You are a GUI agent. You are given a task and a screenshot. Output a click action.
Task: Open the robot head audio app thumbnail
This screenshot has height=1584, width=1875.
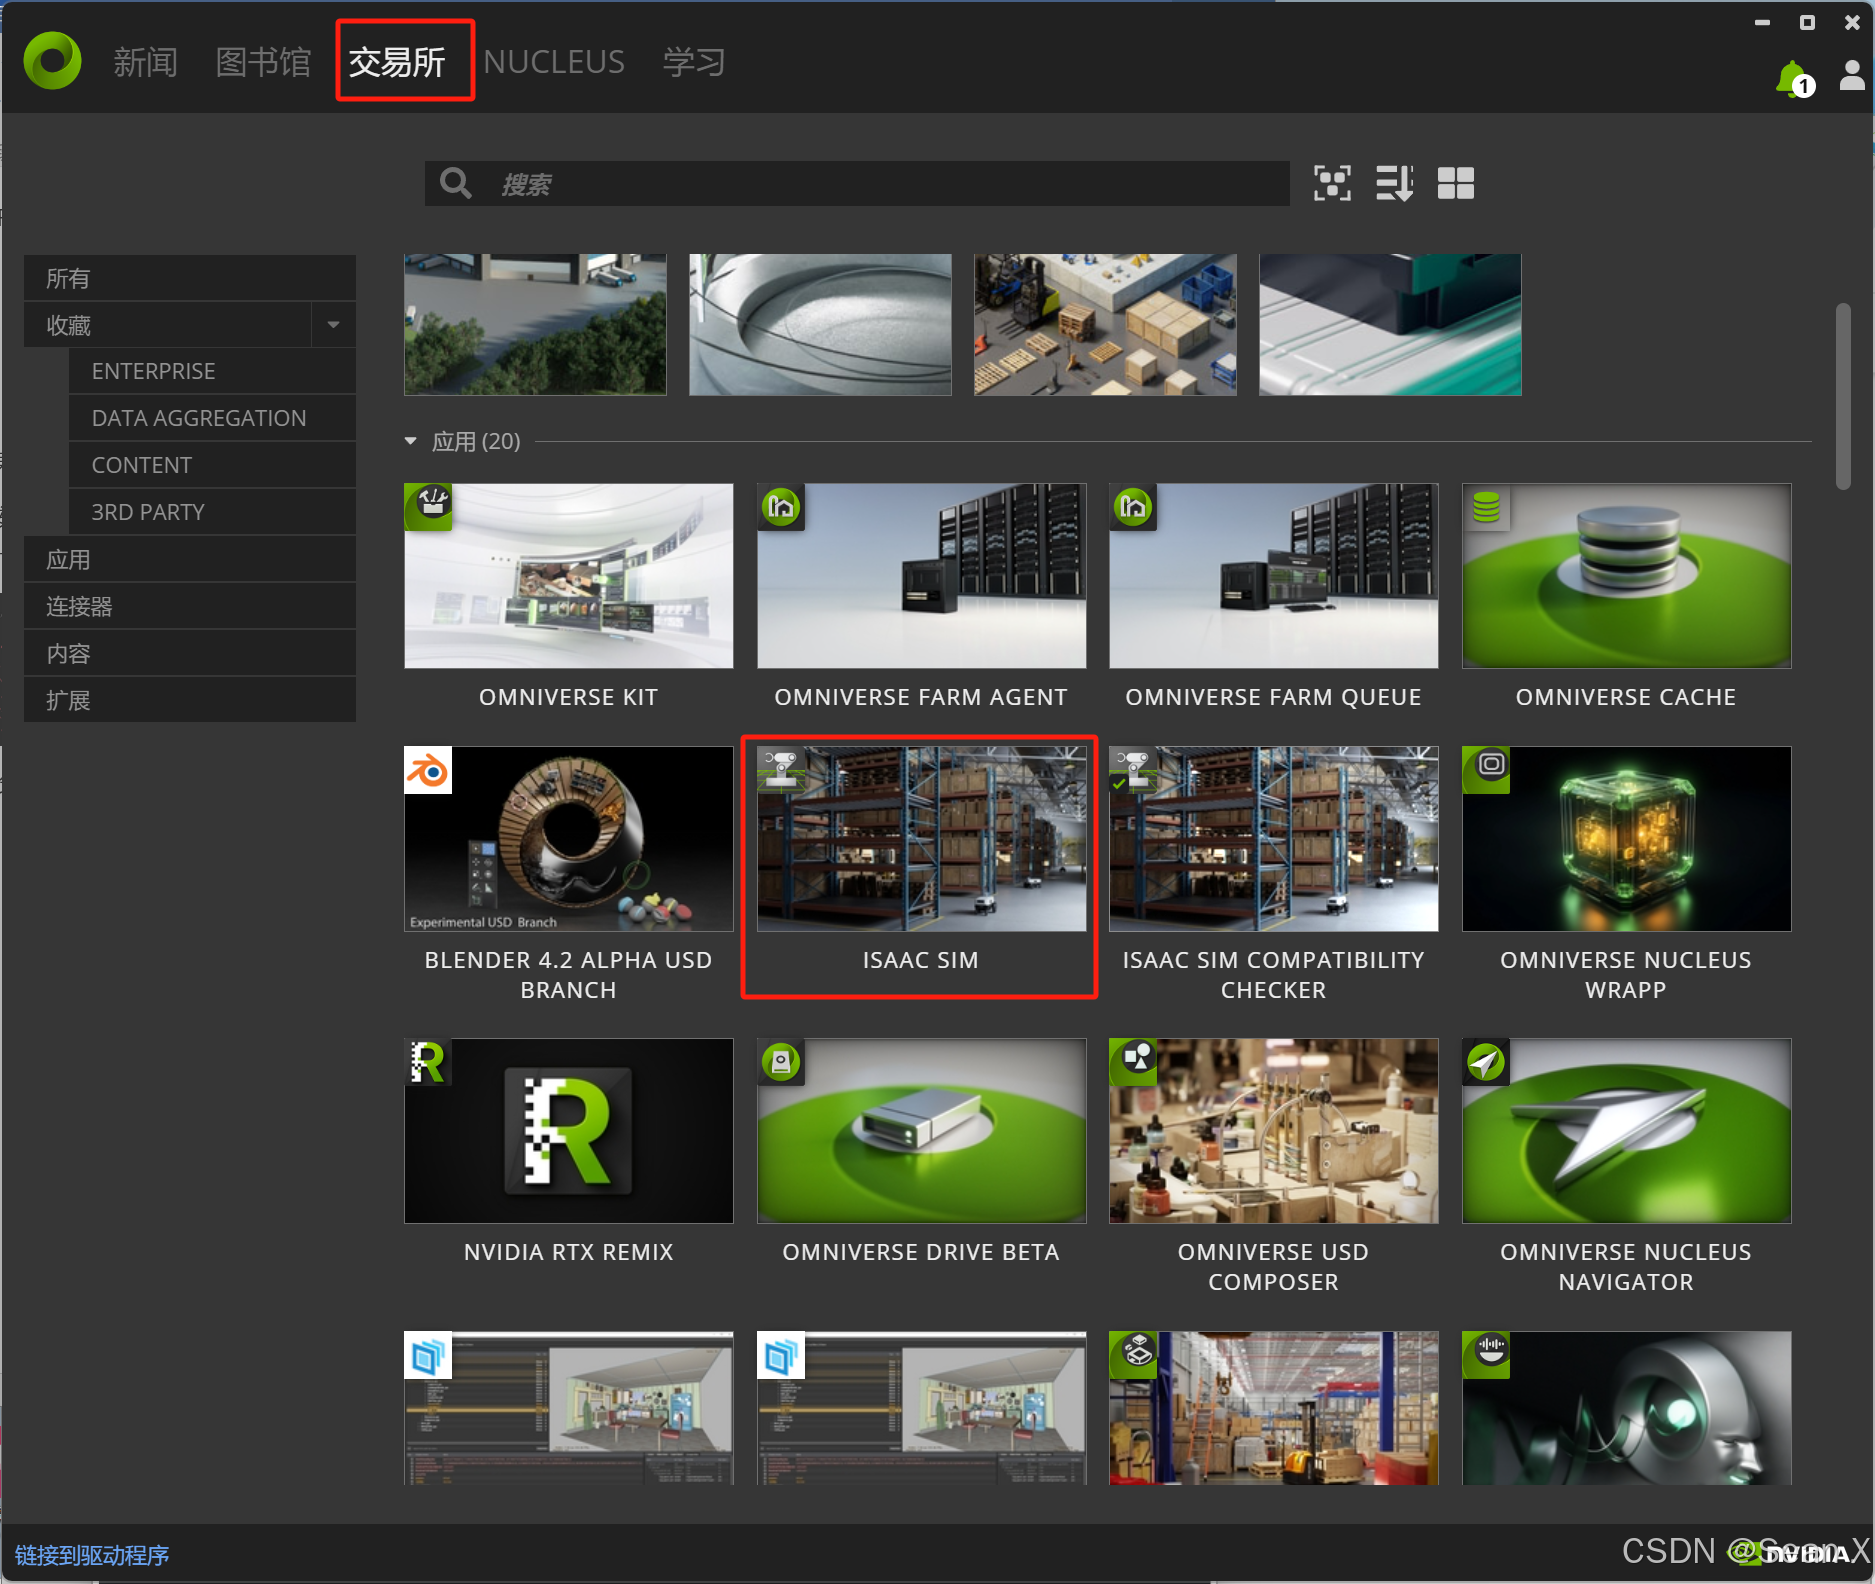tap(1627, 1408)
